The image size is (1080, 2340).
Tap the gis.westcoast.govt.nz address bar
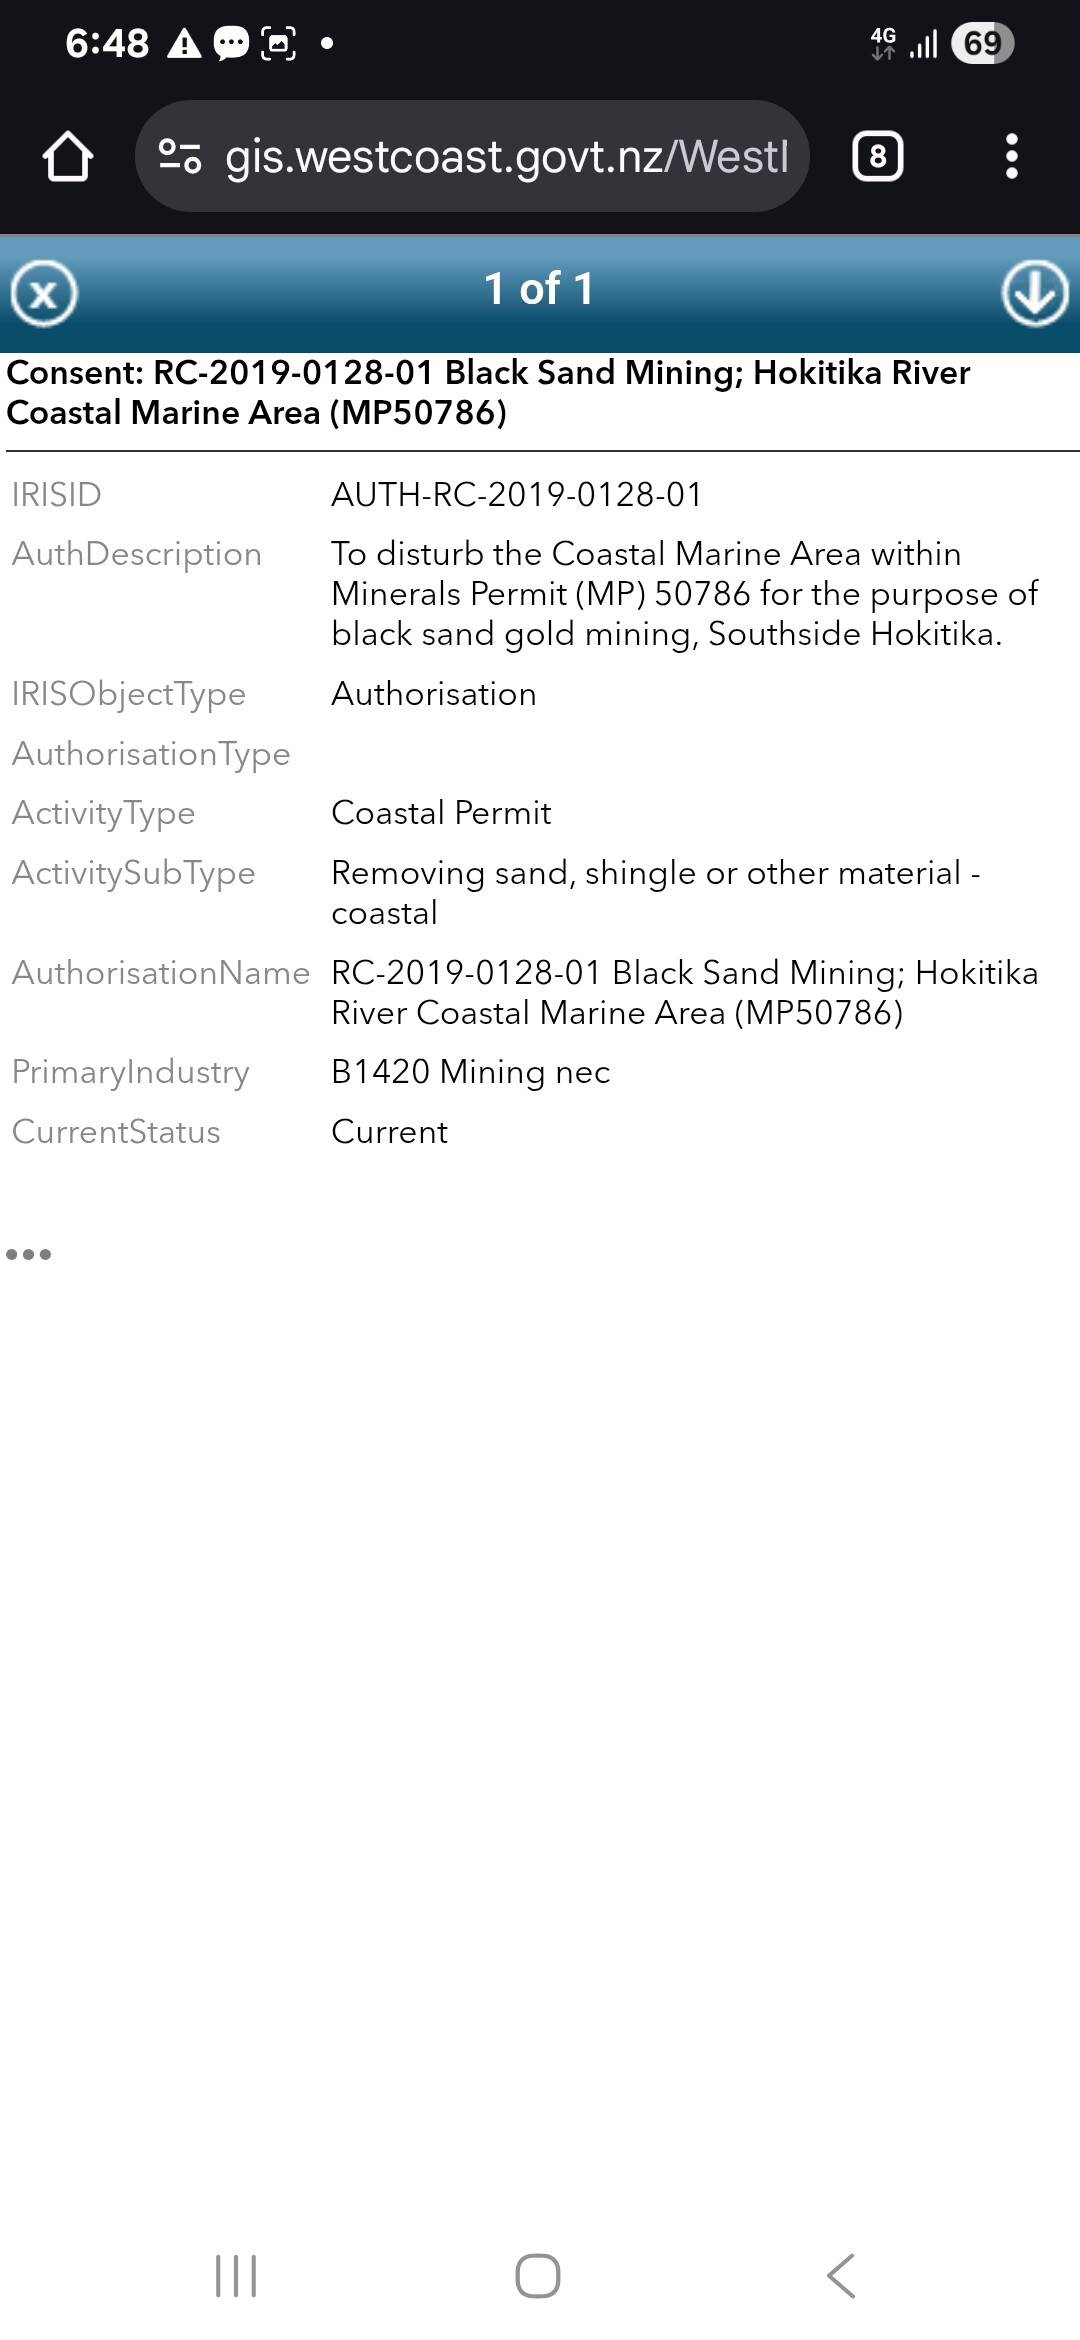pos(505,157)
